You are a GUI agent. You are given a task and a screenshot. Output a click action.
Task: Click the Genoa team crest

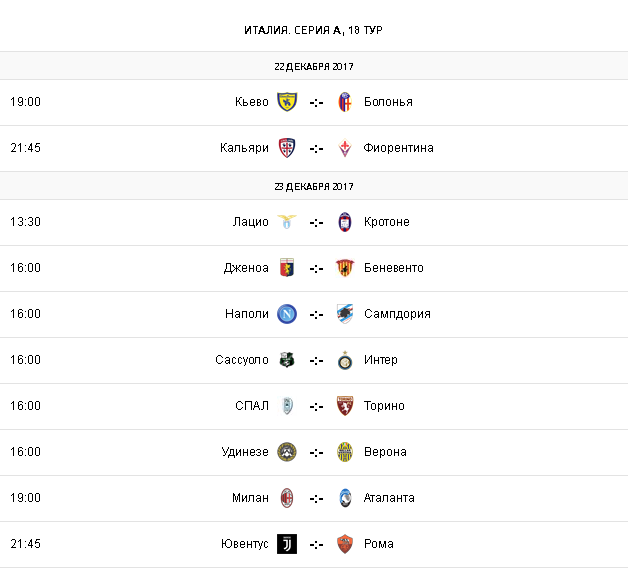coord(287,267)
